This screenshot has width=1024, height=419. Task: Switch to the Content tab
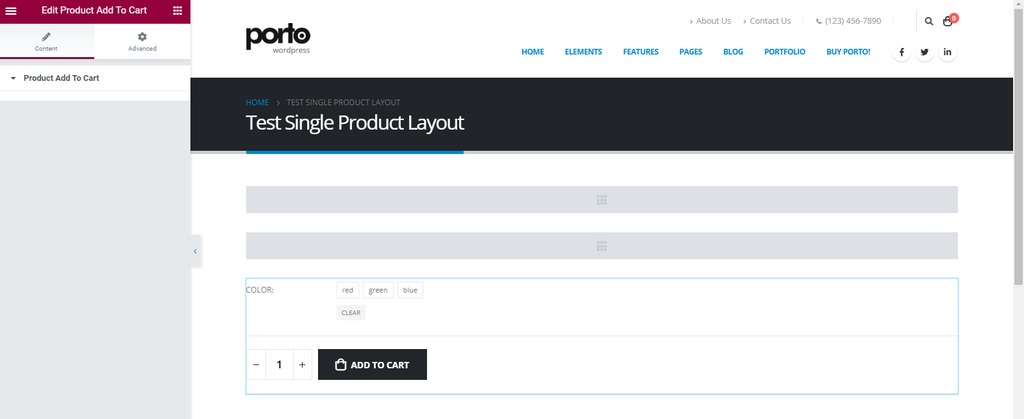point(46,42)
